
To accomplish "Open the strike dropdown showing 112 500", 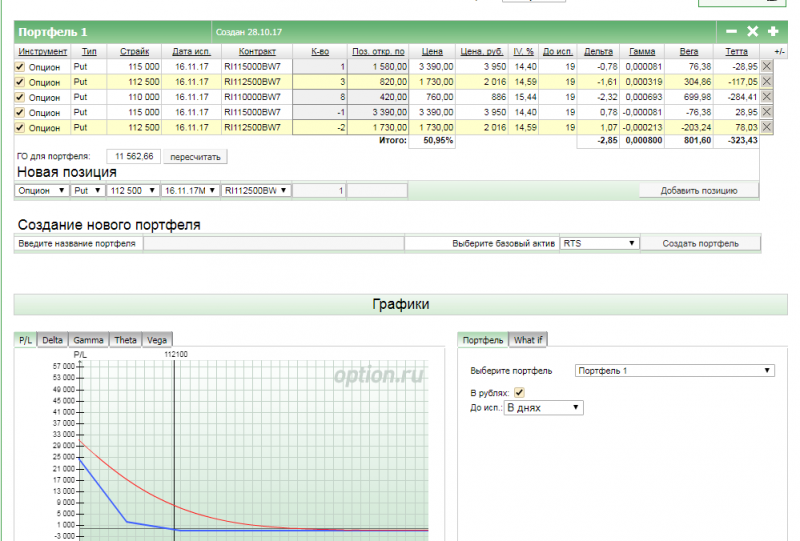I will [x=131, y=190].
